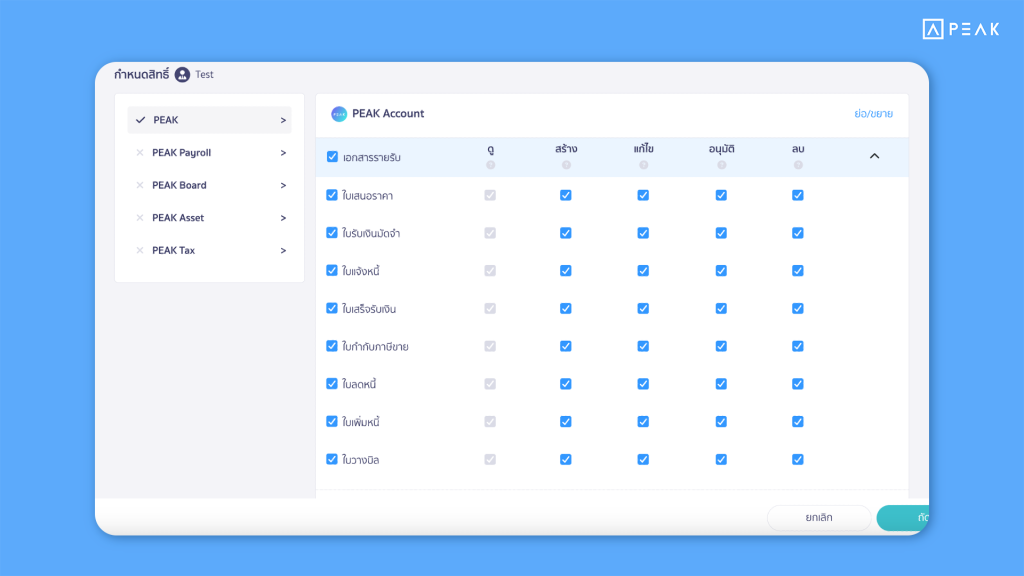Screen dimensions: 1024x576
Task: Click the ย่อ/ขยาย link
Action: [x=873, y=114]
